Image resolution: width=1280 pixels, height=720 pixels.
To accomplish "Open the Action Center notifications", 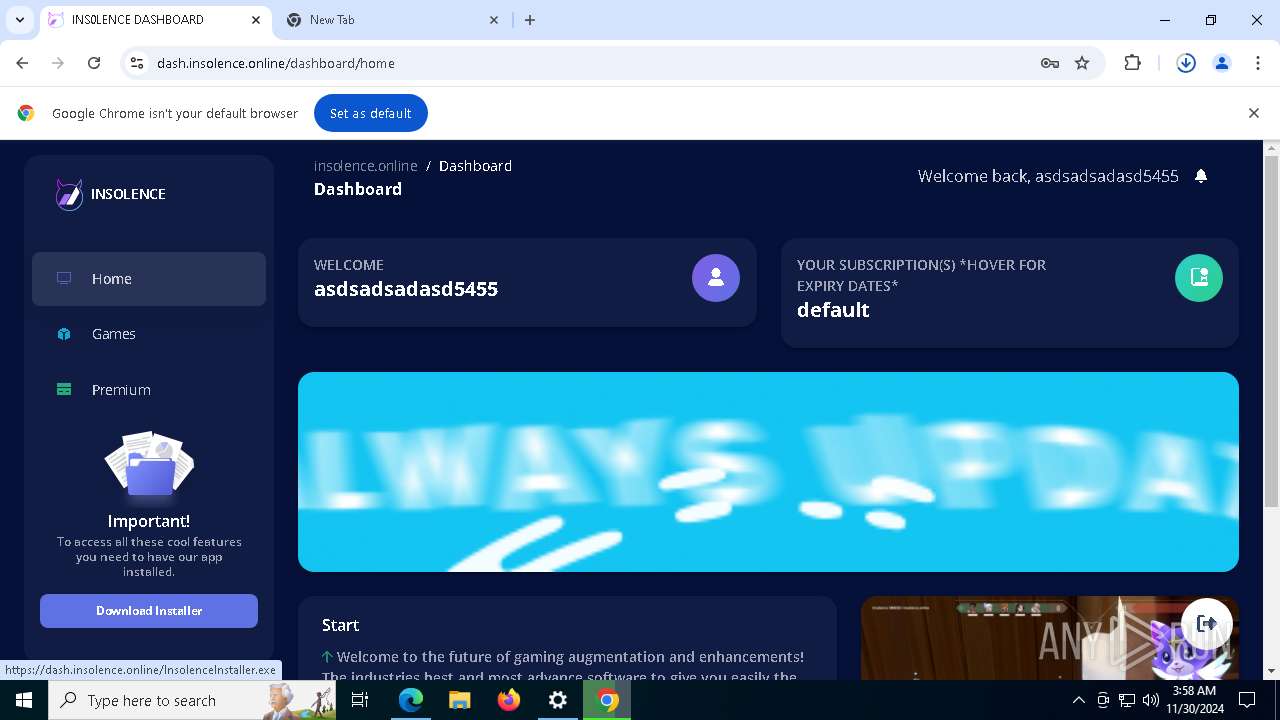I will 1247,700.
